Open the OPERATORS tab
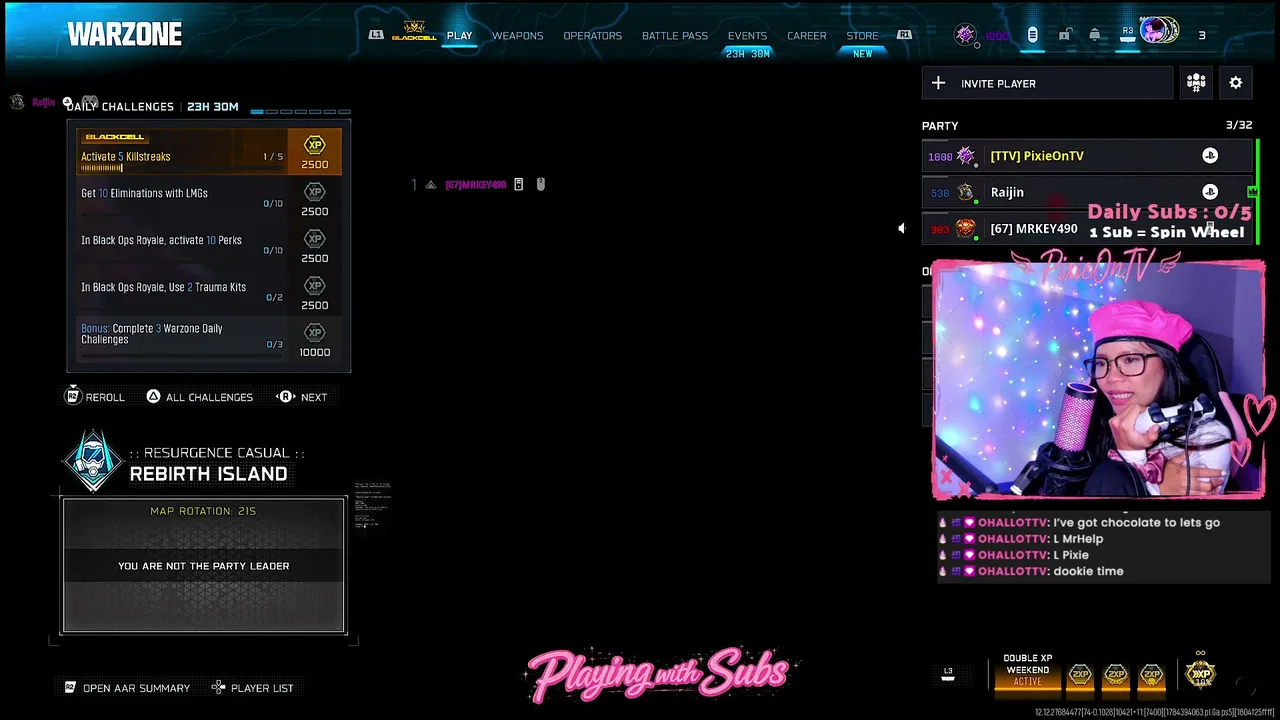 (593, 36)
